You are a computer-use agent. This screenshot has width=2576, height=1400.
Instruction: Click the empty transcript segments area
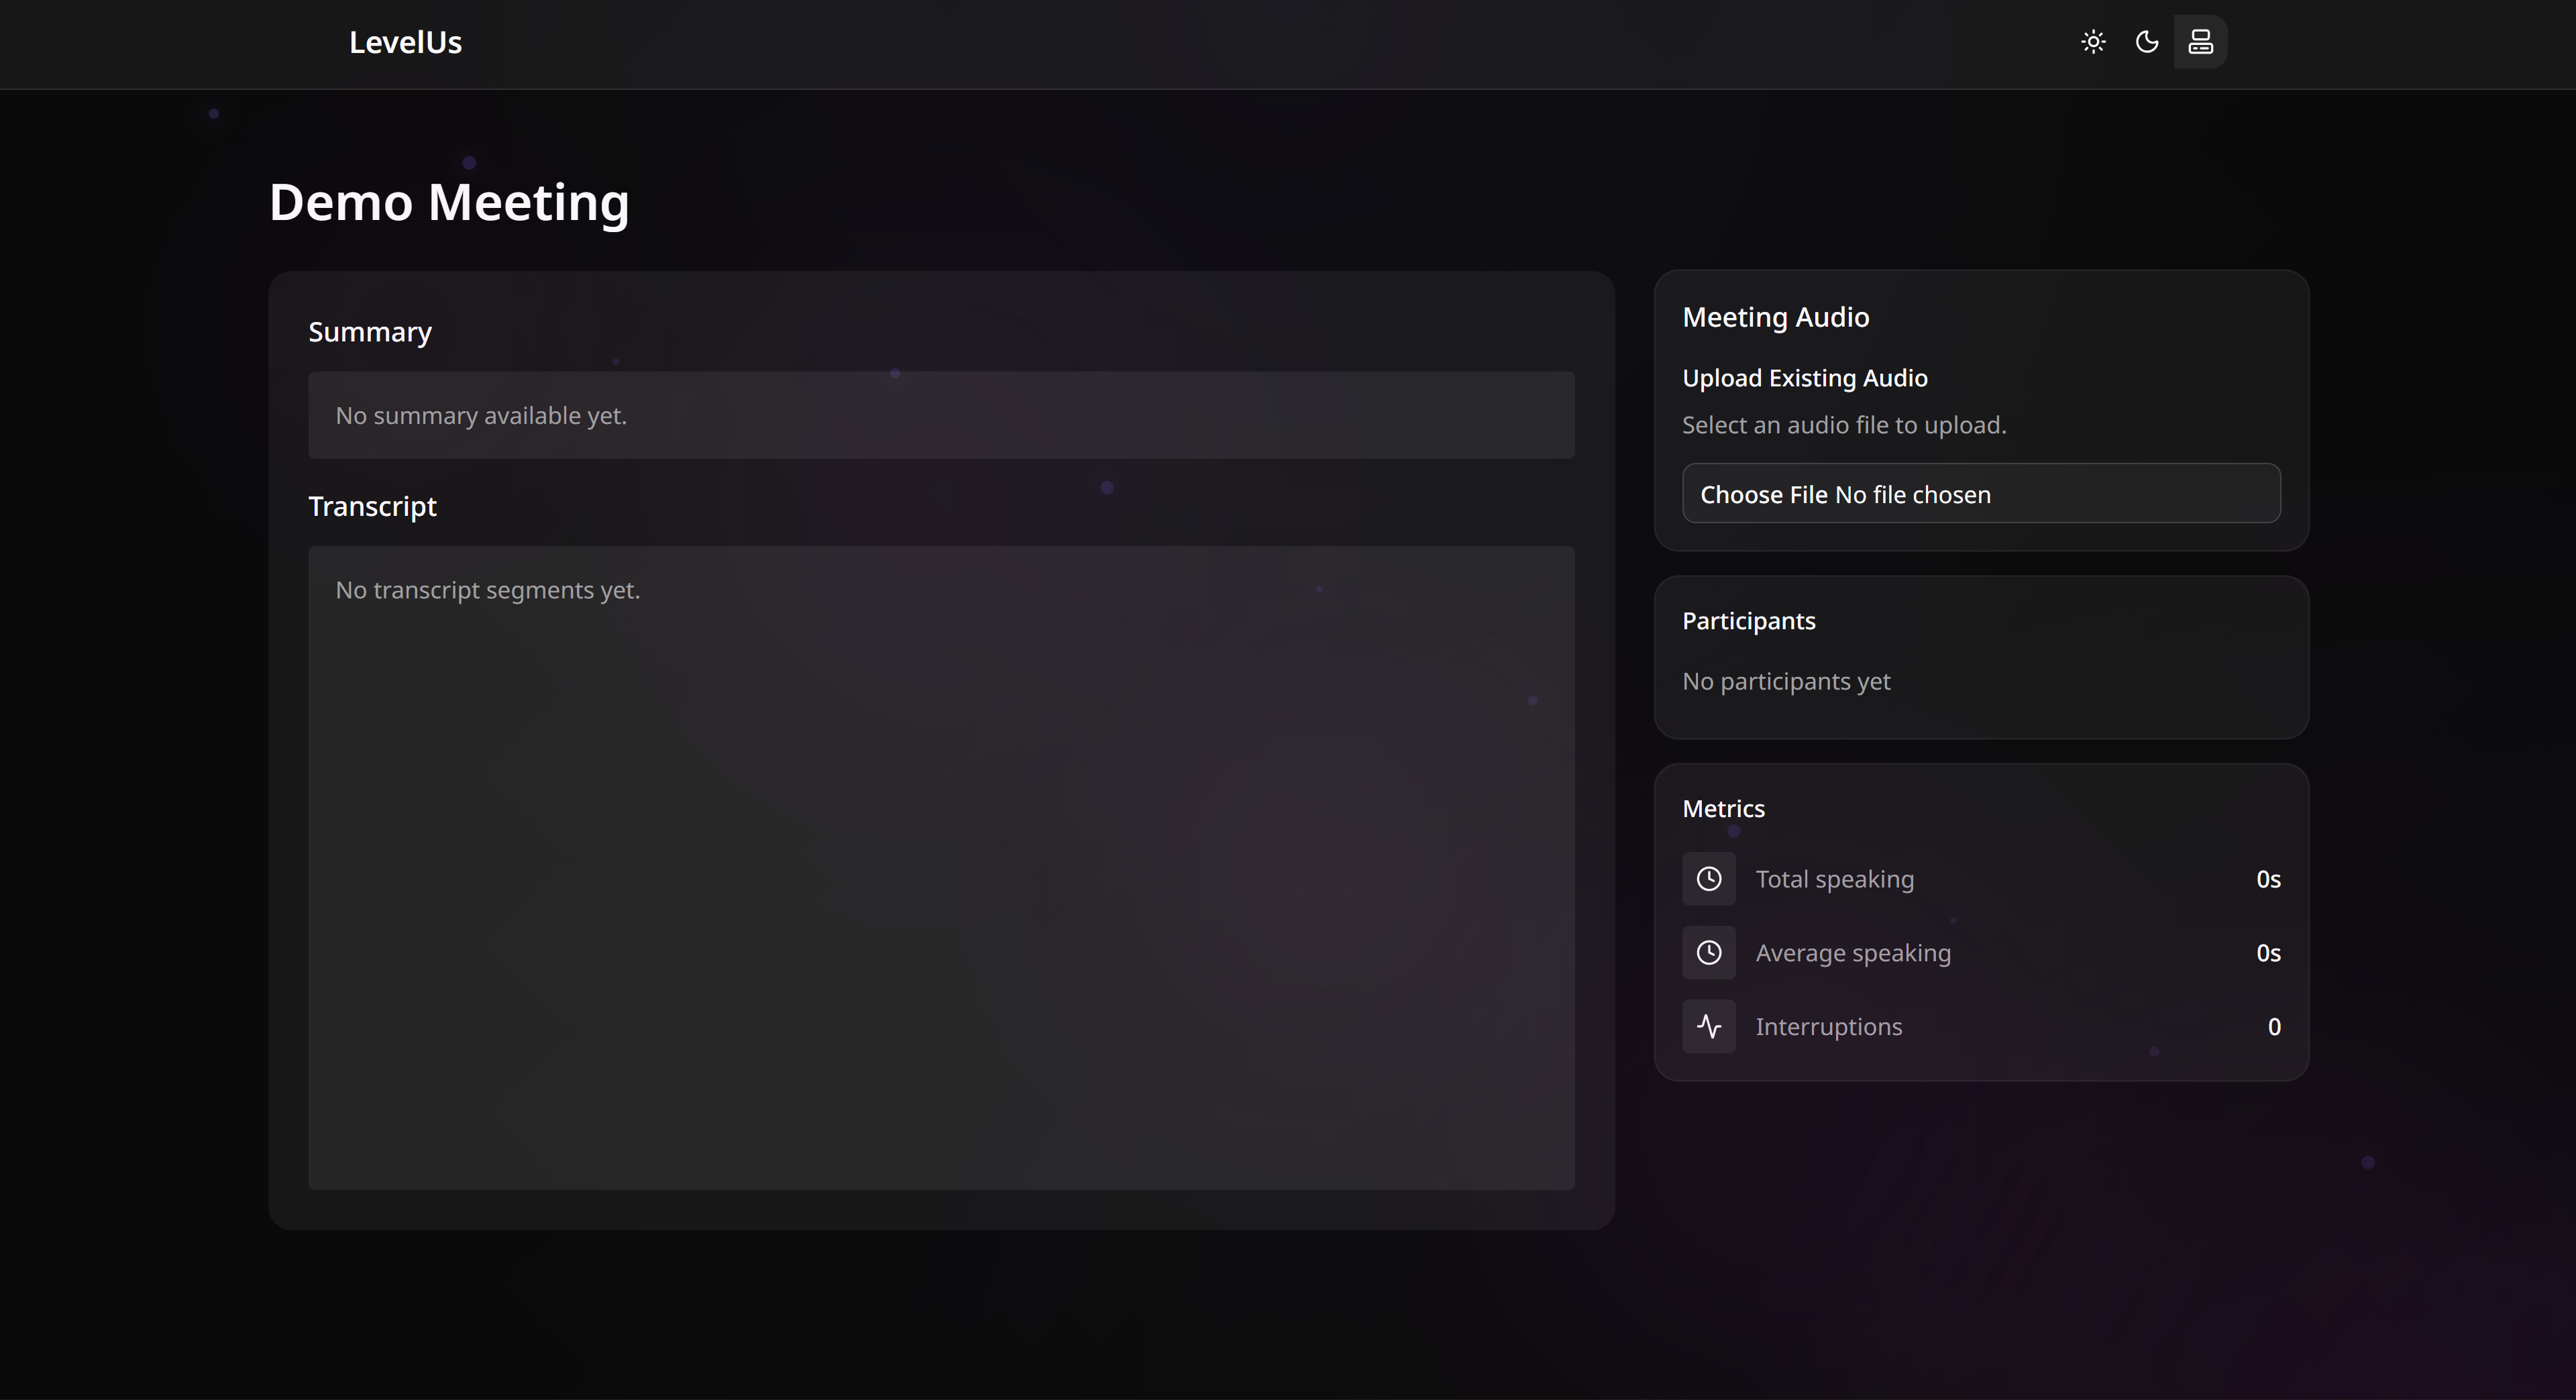point(940,868)
